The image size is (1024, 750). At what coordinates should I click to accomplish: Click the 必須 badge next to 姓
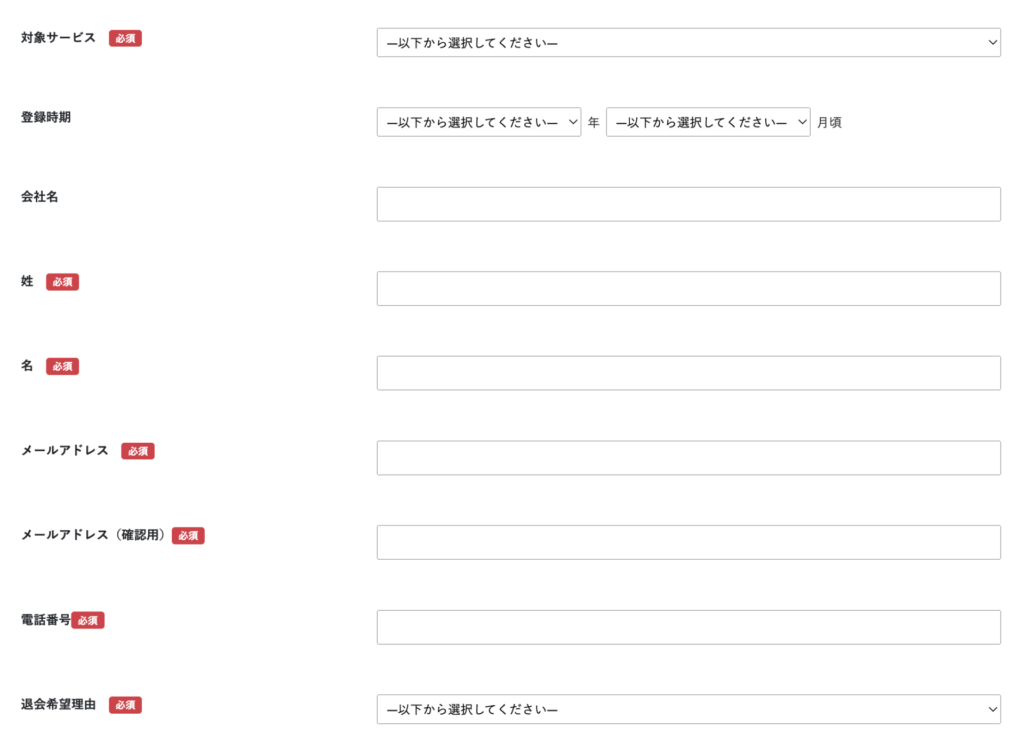(x=62, y=282)
